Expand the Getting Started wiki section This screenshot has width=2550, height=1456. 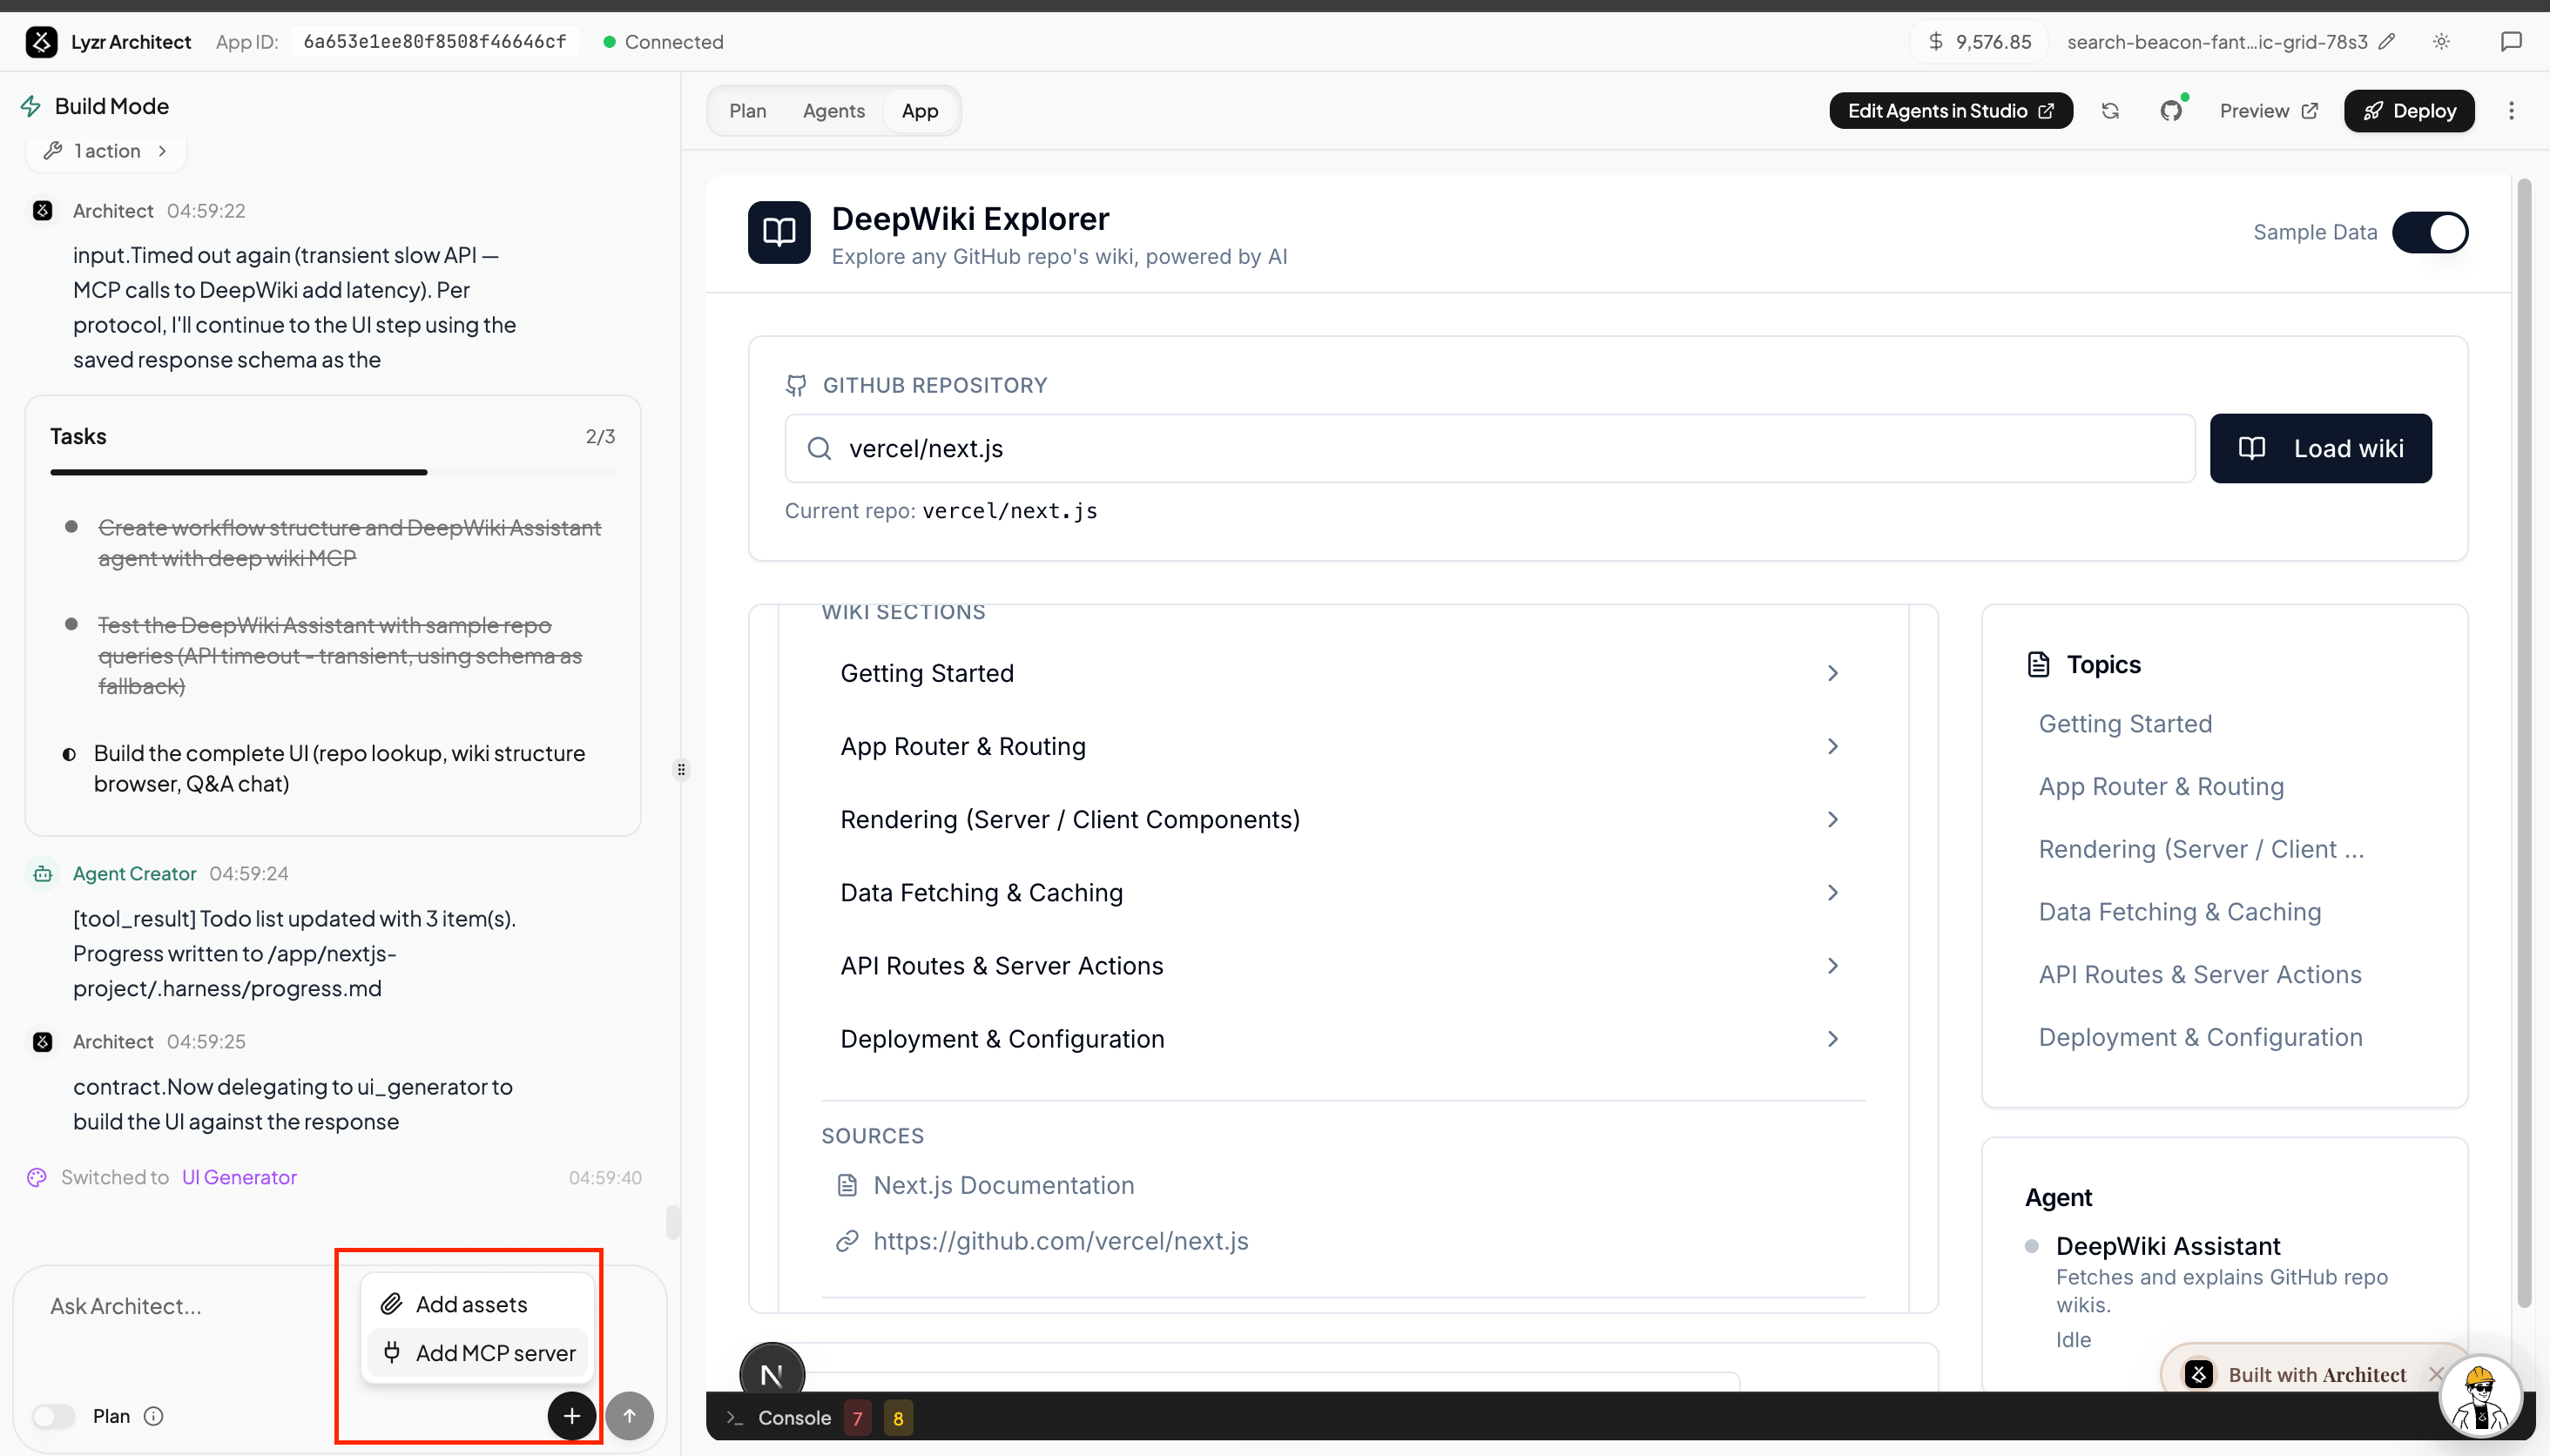click(1343, 673)
